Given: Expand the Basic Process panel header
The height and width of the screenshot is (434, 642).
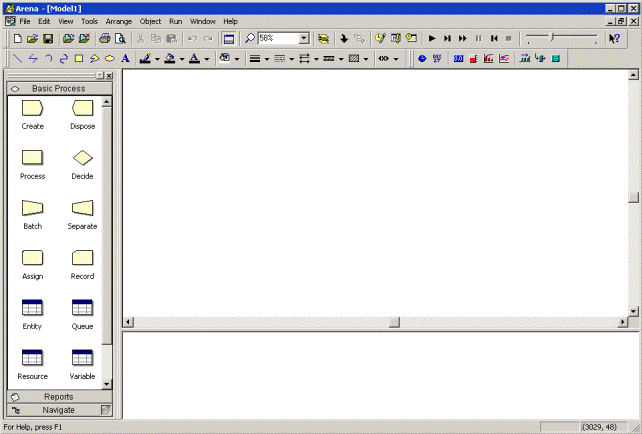Looking at the screenshot, I should (59, 88).
